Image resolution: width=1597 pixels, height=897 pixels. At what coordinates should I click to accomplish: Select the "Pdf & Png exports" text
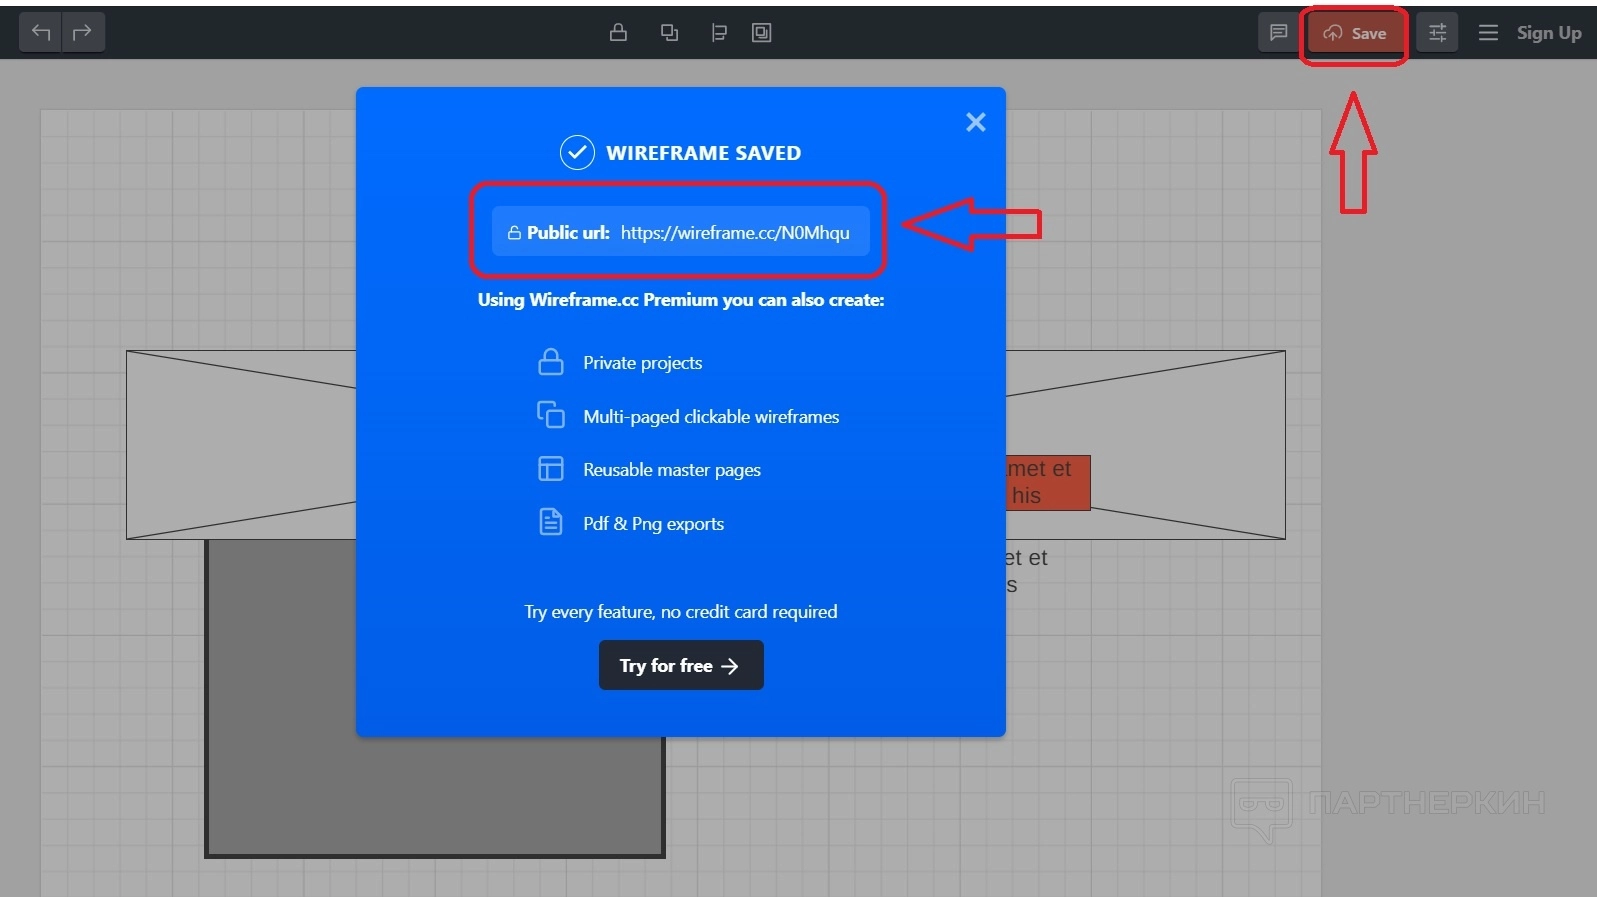[x=654, y=524]
